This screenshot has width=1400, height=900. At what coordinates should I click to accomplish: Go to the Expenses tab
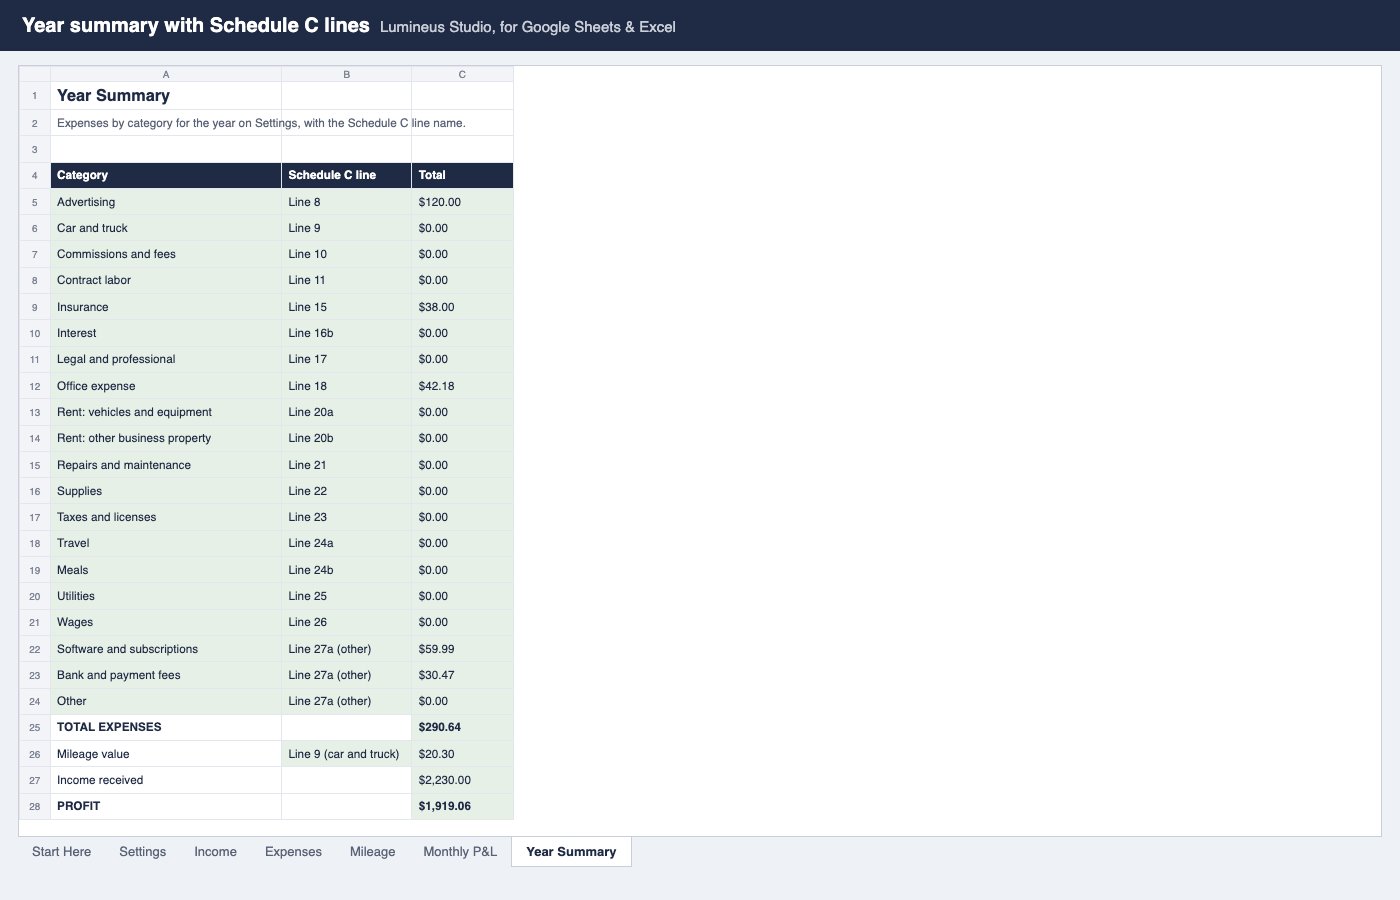[x=293, y=852]
